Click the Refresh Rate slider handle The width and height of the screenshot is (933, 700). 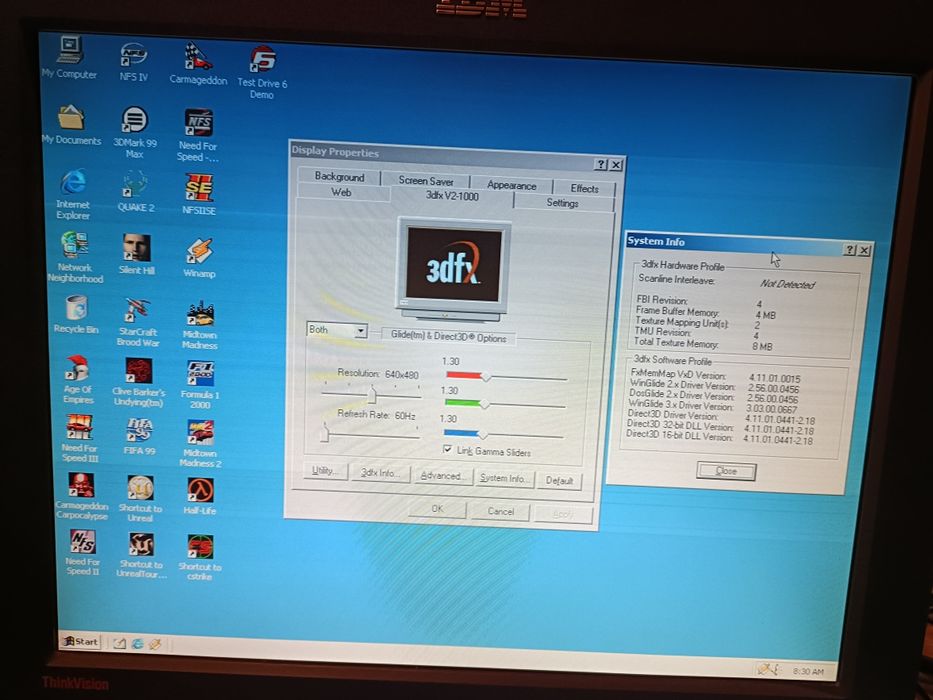point(325,433)
